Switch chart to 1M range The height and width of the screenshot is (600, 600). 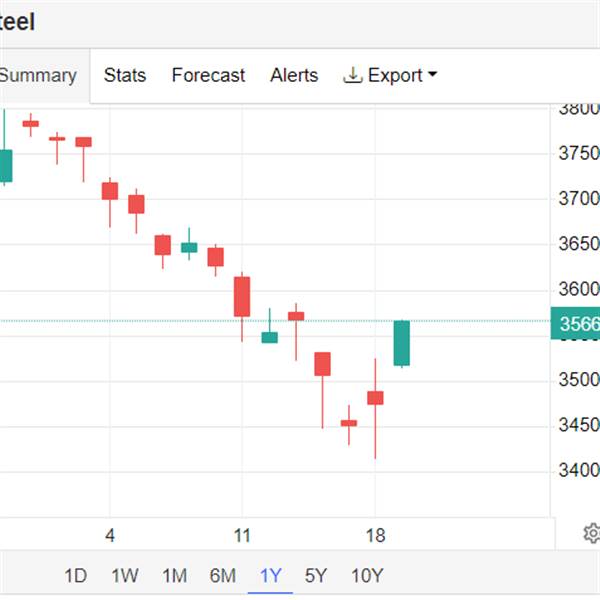pos(174,575)
